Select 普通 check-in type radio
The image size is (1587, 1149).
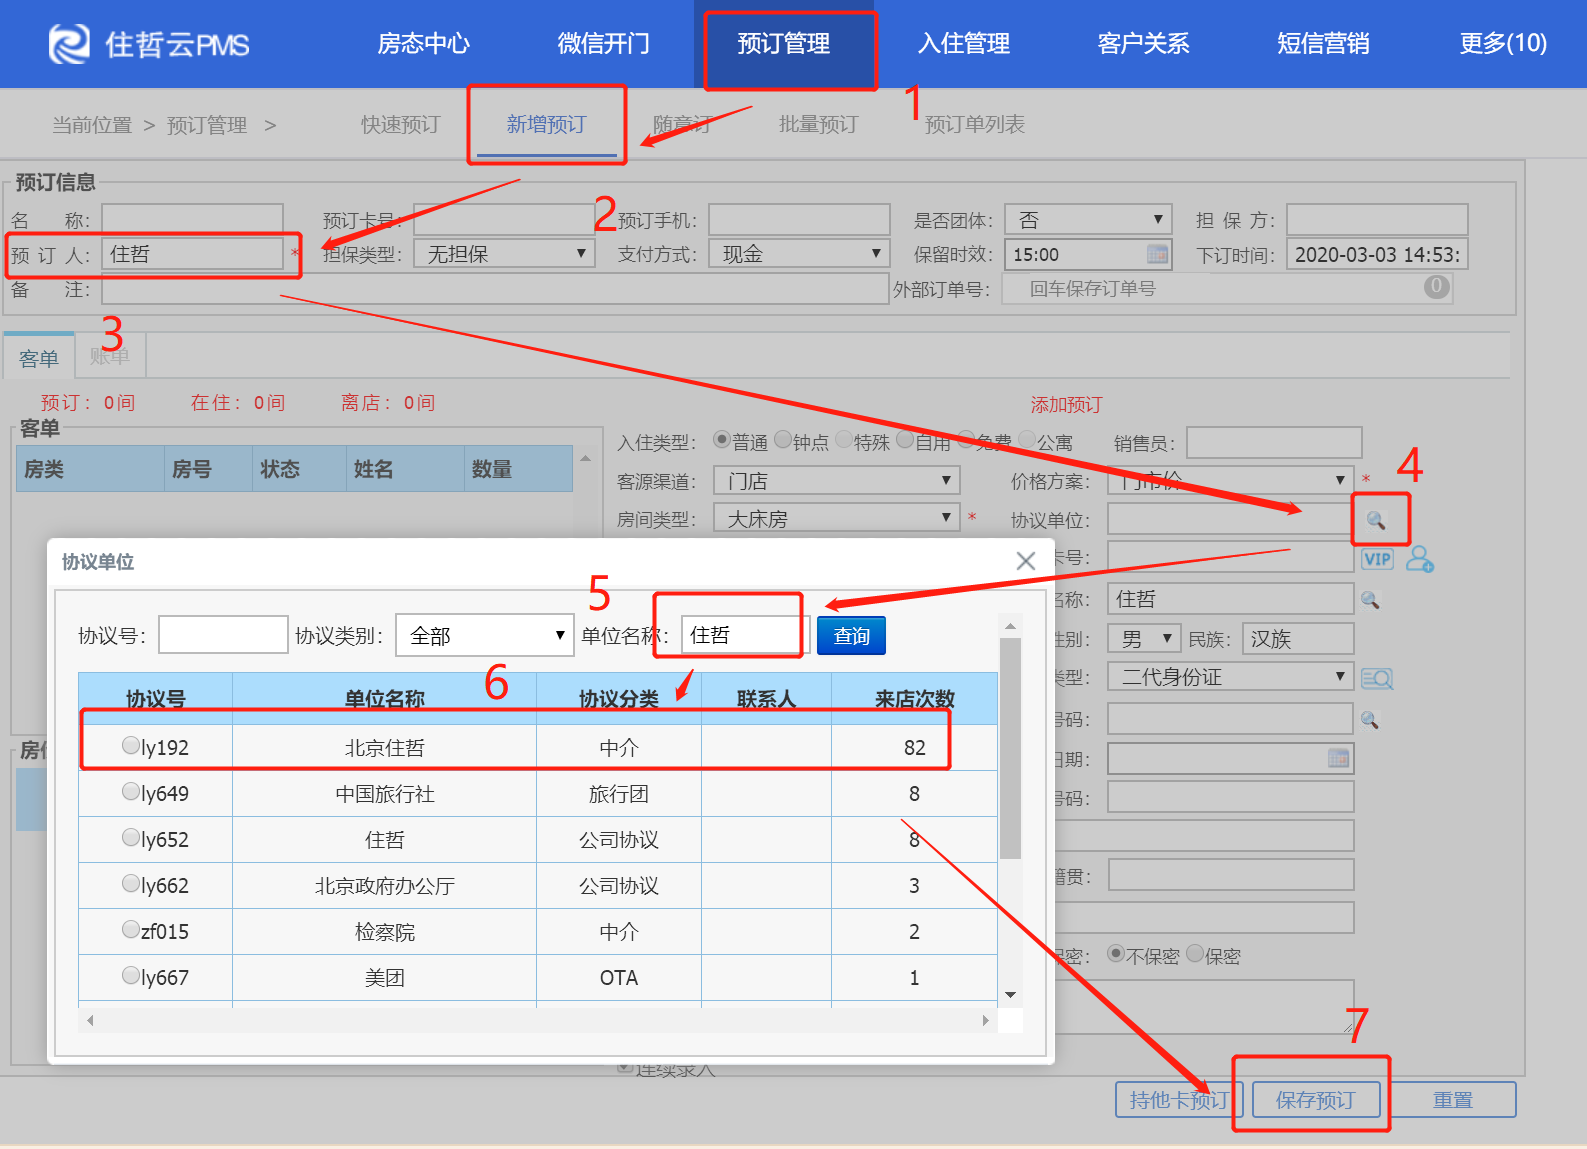(721, 440)
